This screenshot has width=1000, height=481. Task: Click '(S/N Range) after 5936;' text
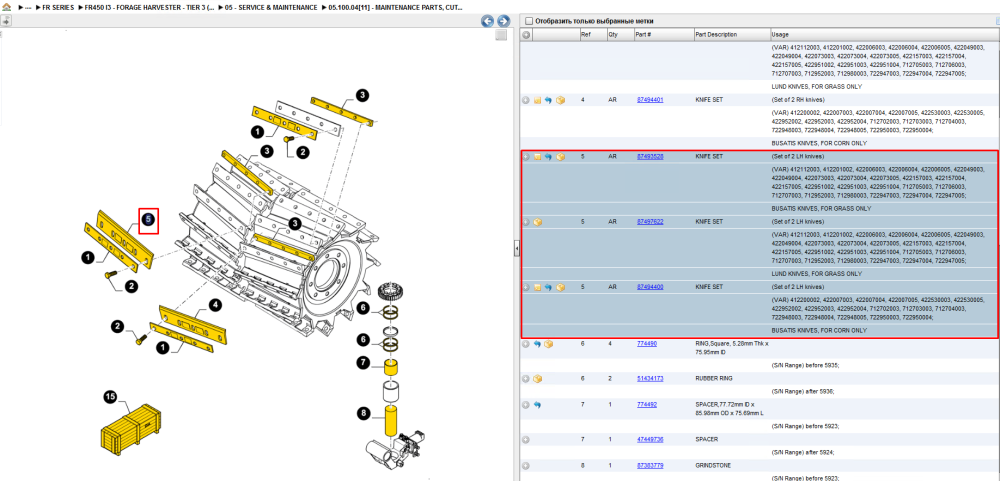[x=803, y=391]
